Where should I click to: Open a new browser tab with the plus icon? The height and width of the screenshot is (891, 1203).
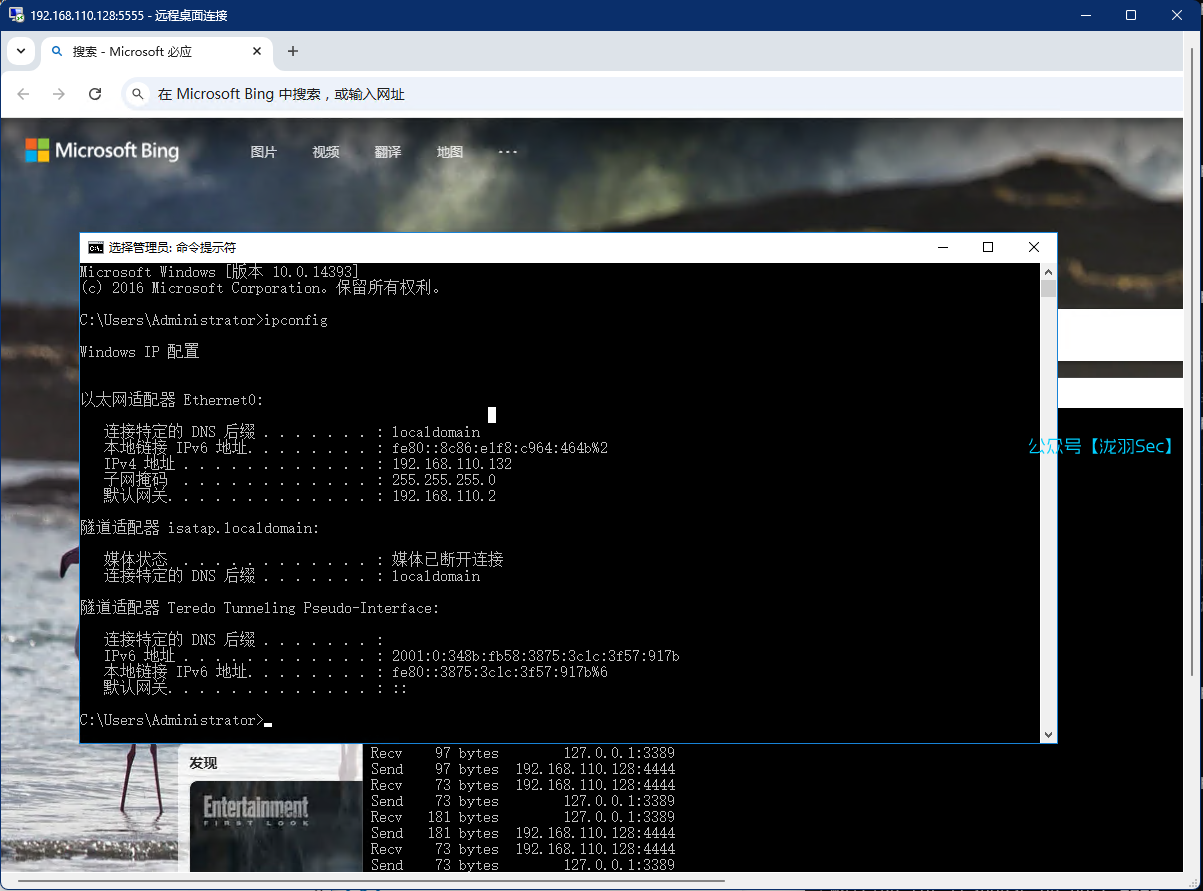293,51
